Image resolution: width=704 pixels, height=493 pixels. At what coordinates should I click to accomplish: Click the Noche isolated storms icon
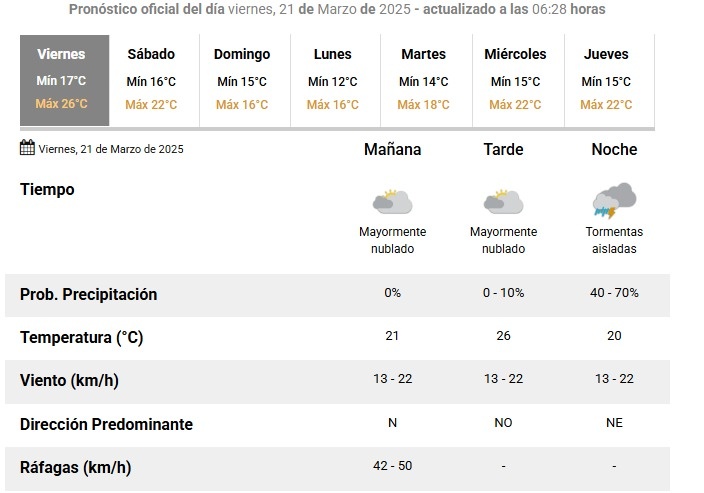614,200
